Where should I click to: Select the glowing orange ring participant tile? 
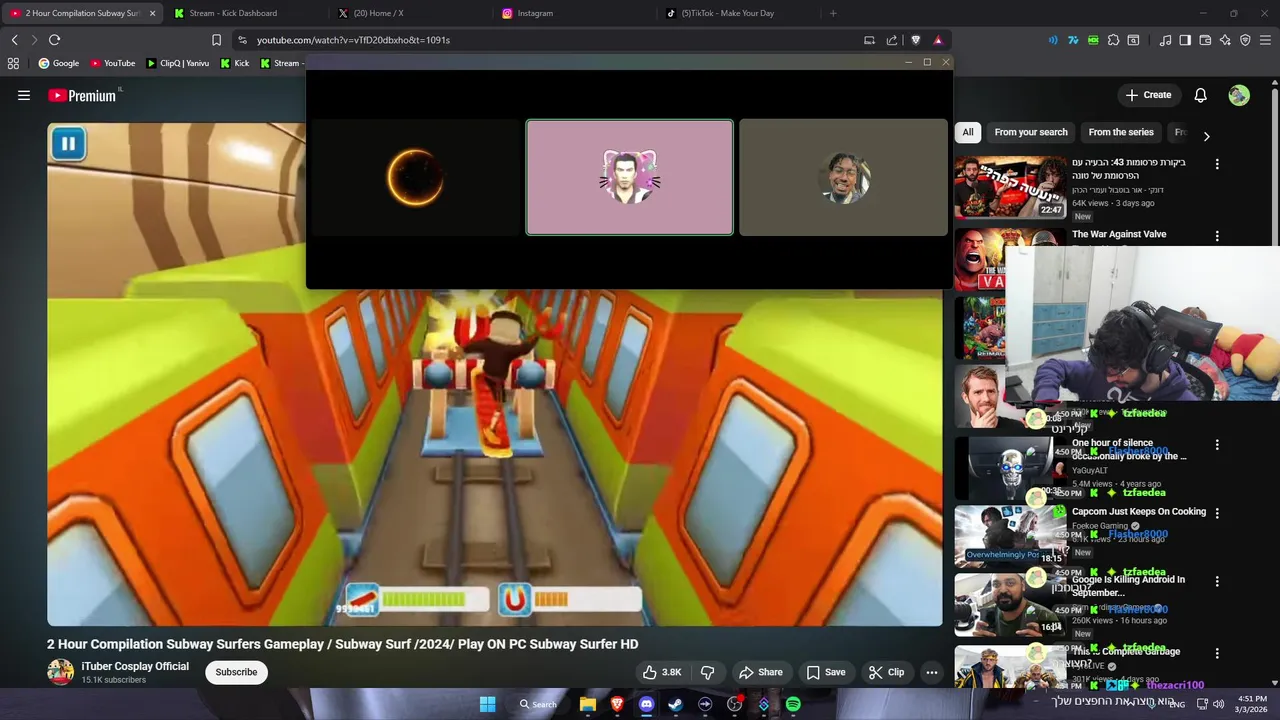point(416,177)
